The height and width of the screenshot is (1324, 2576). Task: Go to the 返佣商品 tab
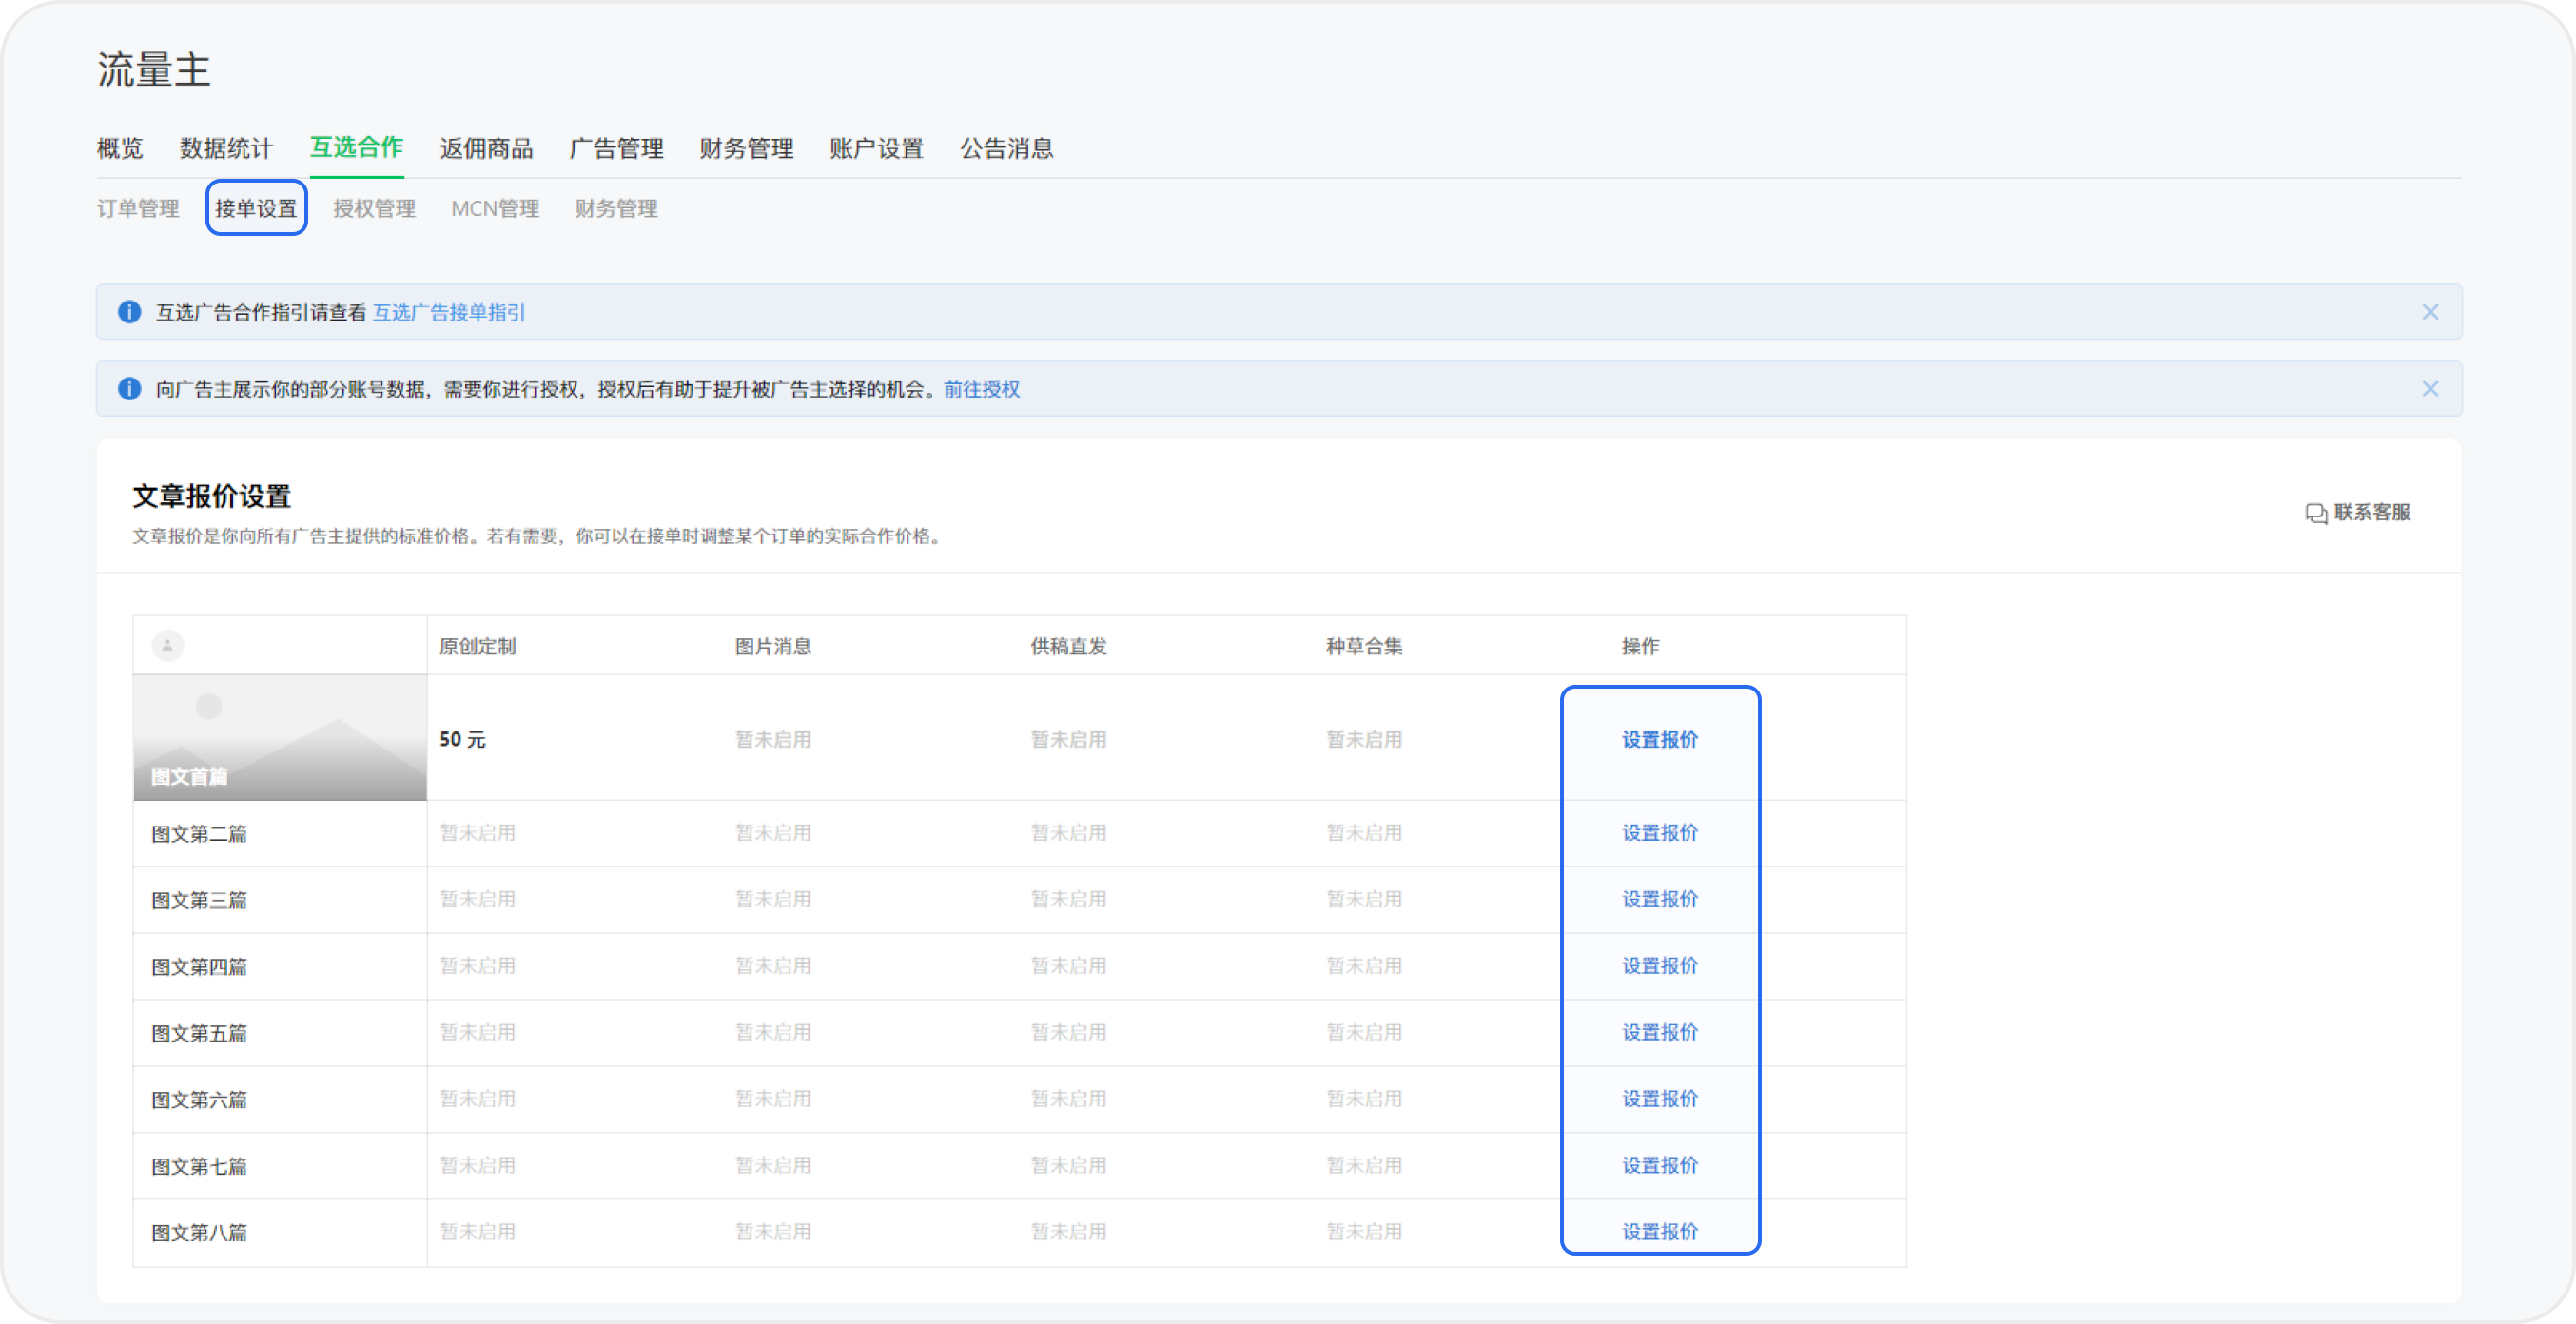click(486, 149)
